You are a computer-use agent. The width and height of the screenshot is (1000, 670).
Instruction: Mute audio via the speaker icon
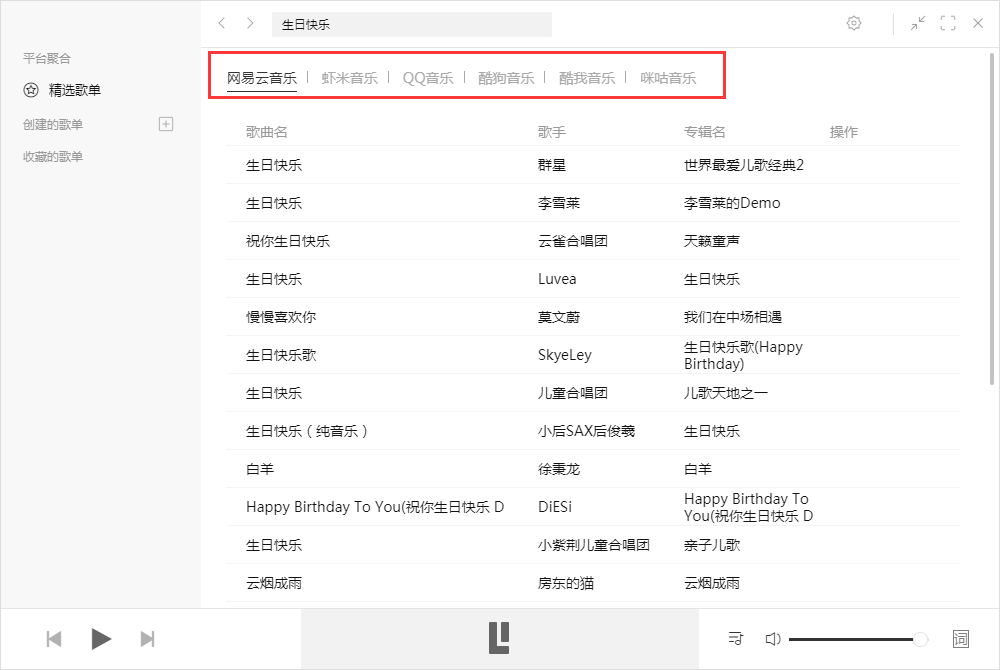(x=774, y=638)
